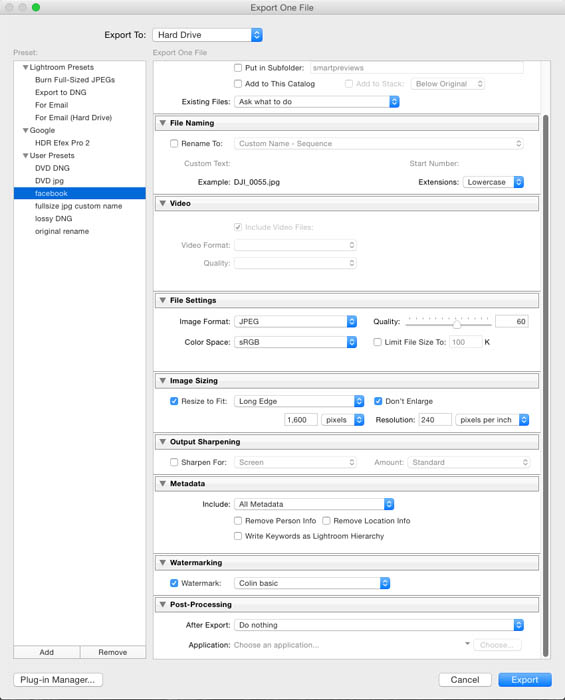
Task: Collapse the File Settings section
Action: point(163,300)
